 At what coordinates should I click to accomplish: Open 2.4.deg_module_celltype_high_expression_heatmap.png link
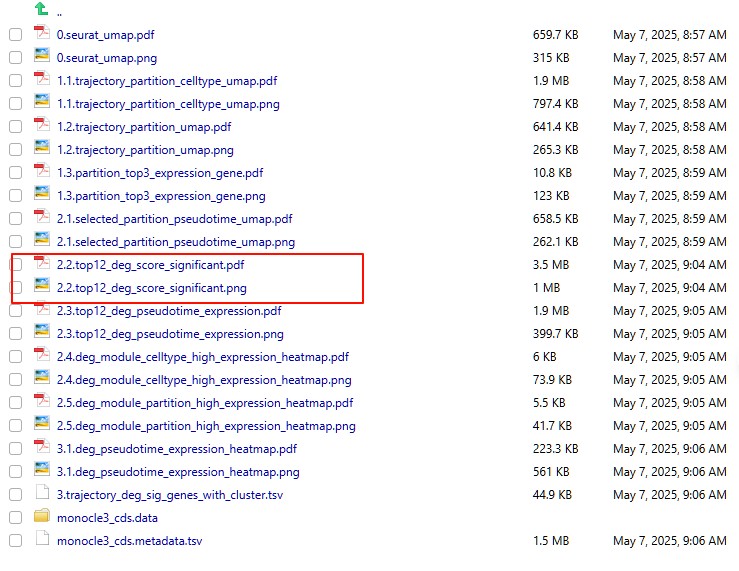pos(204,380)
